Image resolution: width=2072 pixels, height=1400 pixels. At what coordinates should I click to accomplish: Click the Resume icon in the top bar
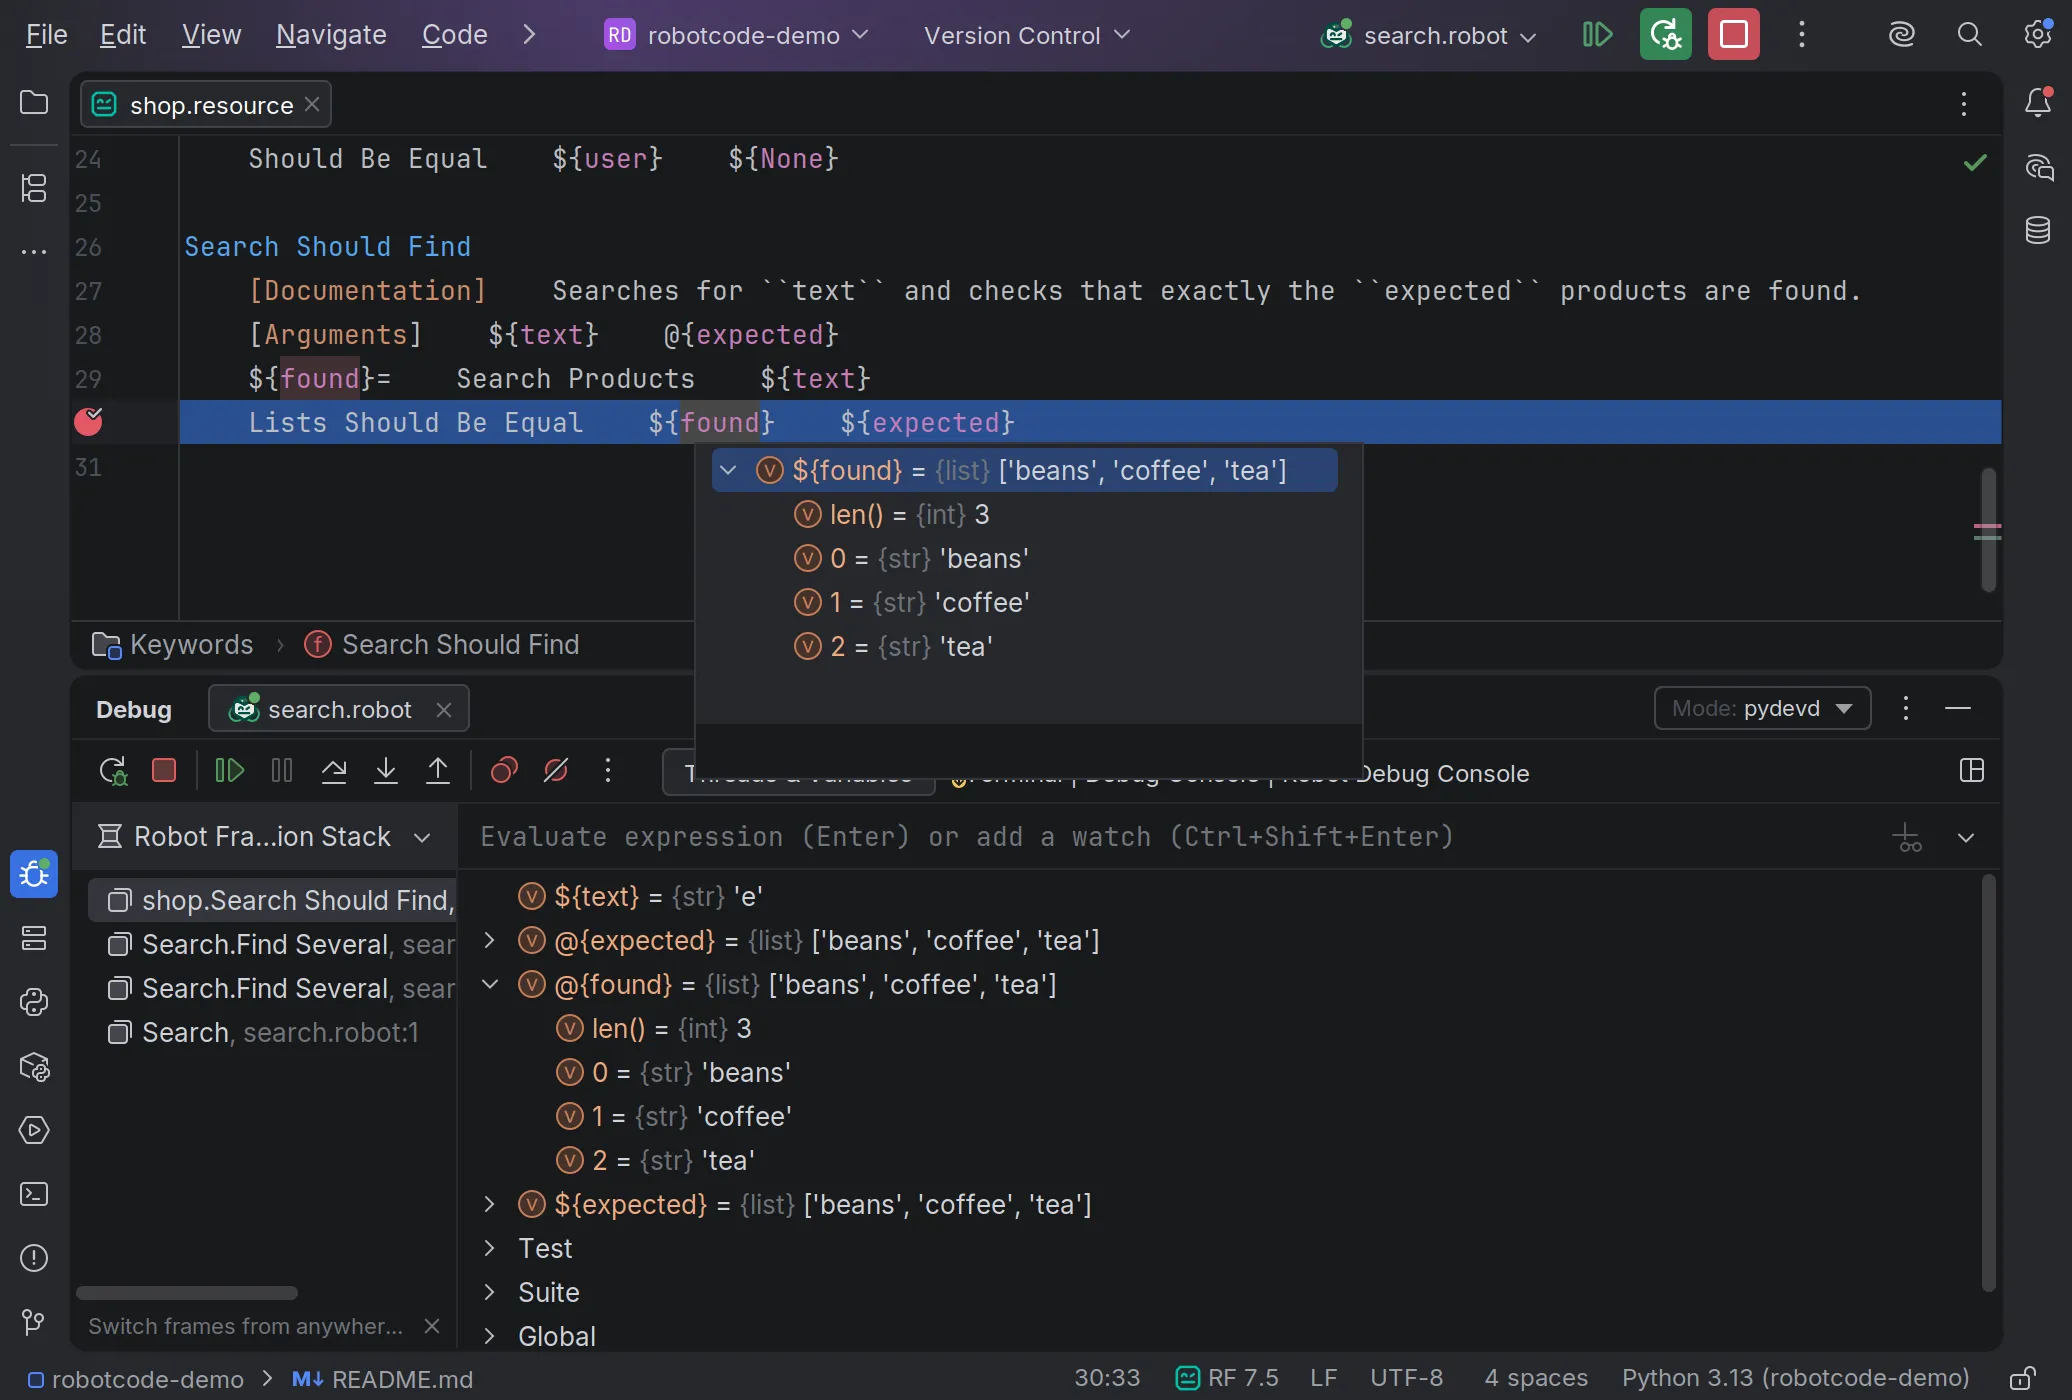point(1598,35)
